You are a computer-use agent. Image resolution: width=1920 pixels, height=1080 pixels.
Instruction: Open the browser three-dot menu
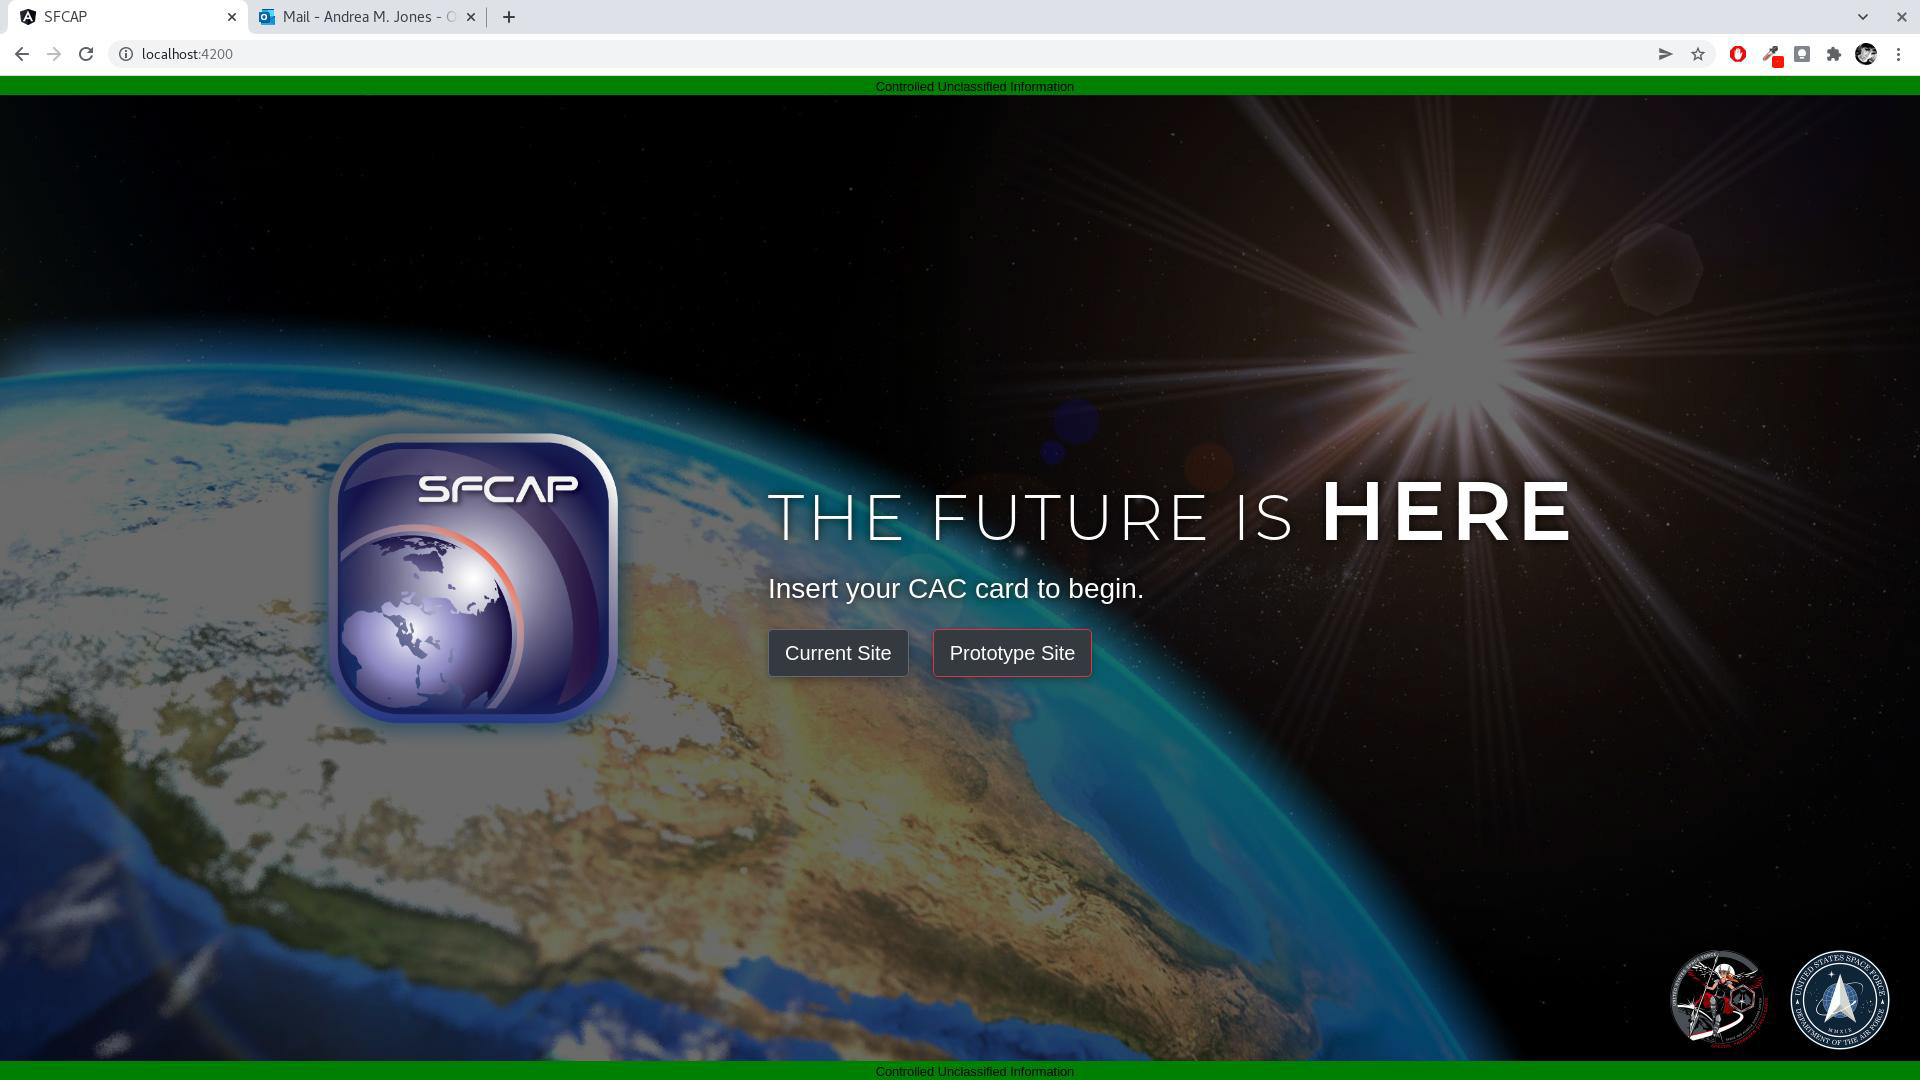[x=1898, y=54]
